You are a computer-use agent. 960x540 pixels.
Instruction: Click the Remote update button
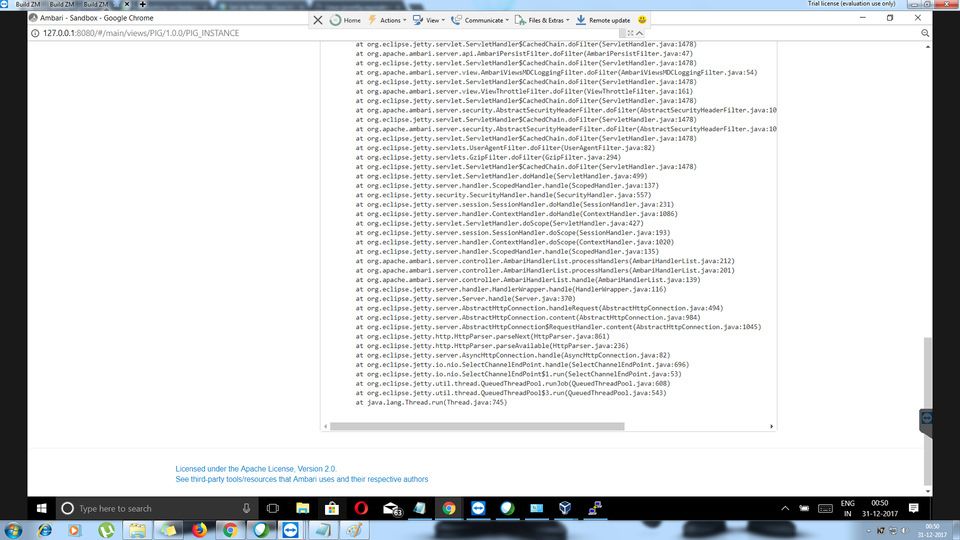[603, 20]
